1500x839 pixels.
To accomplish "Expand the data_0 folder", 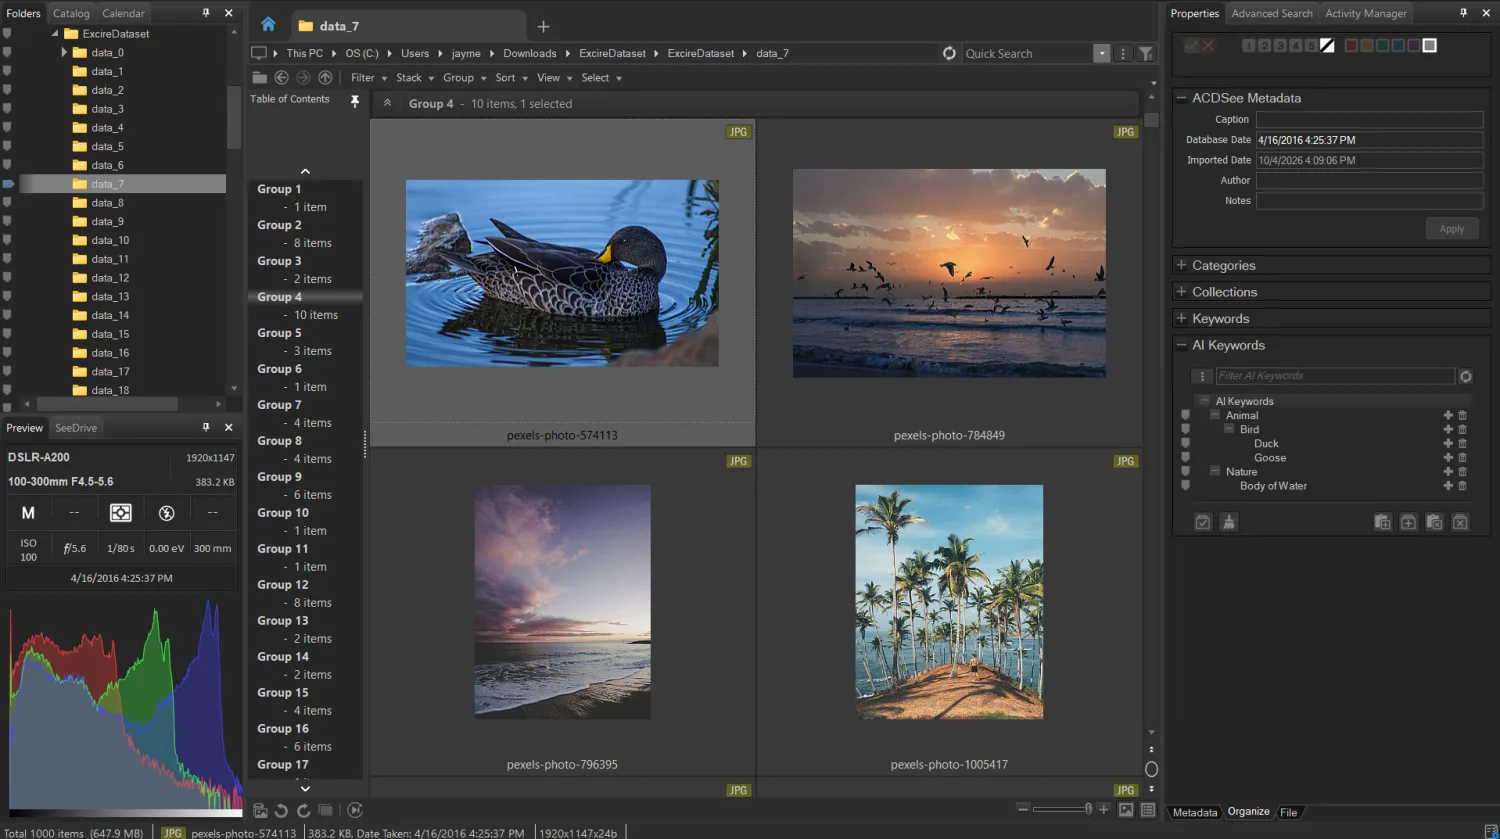I will [x=64, y=52].
